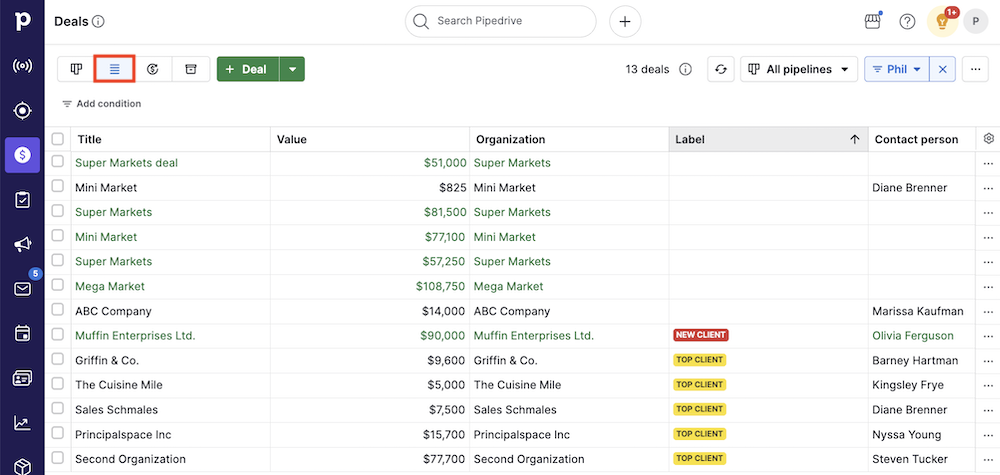Open the Phil filter dropdown
Screen dimensions: 1000x475
pos(896,69)
